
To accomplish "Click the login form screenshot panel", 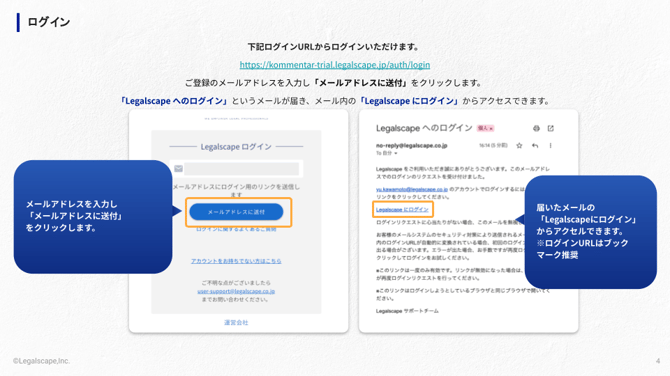I will tap(238, 221).
